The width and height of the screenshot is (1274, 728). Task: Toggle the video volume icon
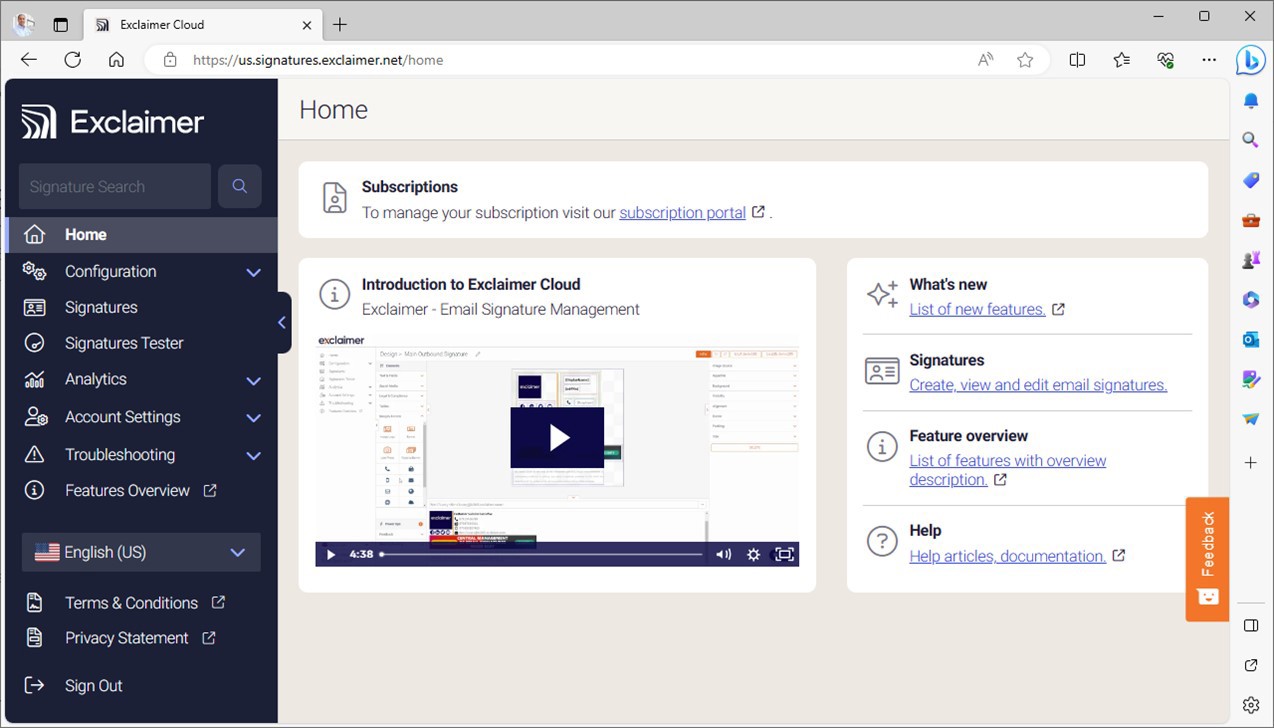(723, 554)
